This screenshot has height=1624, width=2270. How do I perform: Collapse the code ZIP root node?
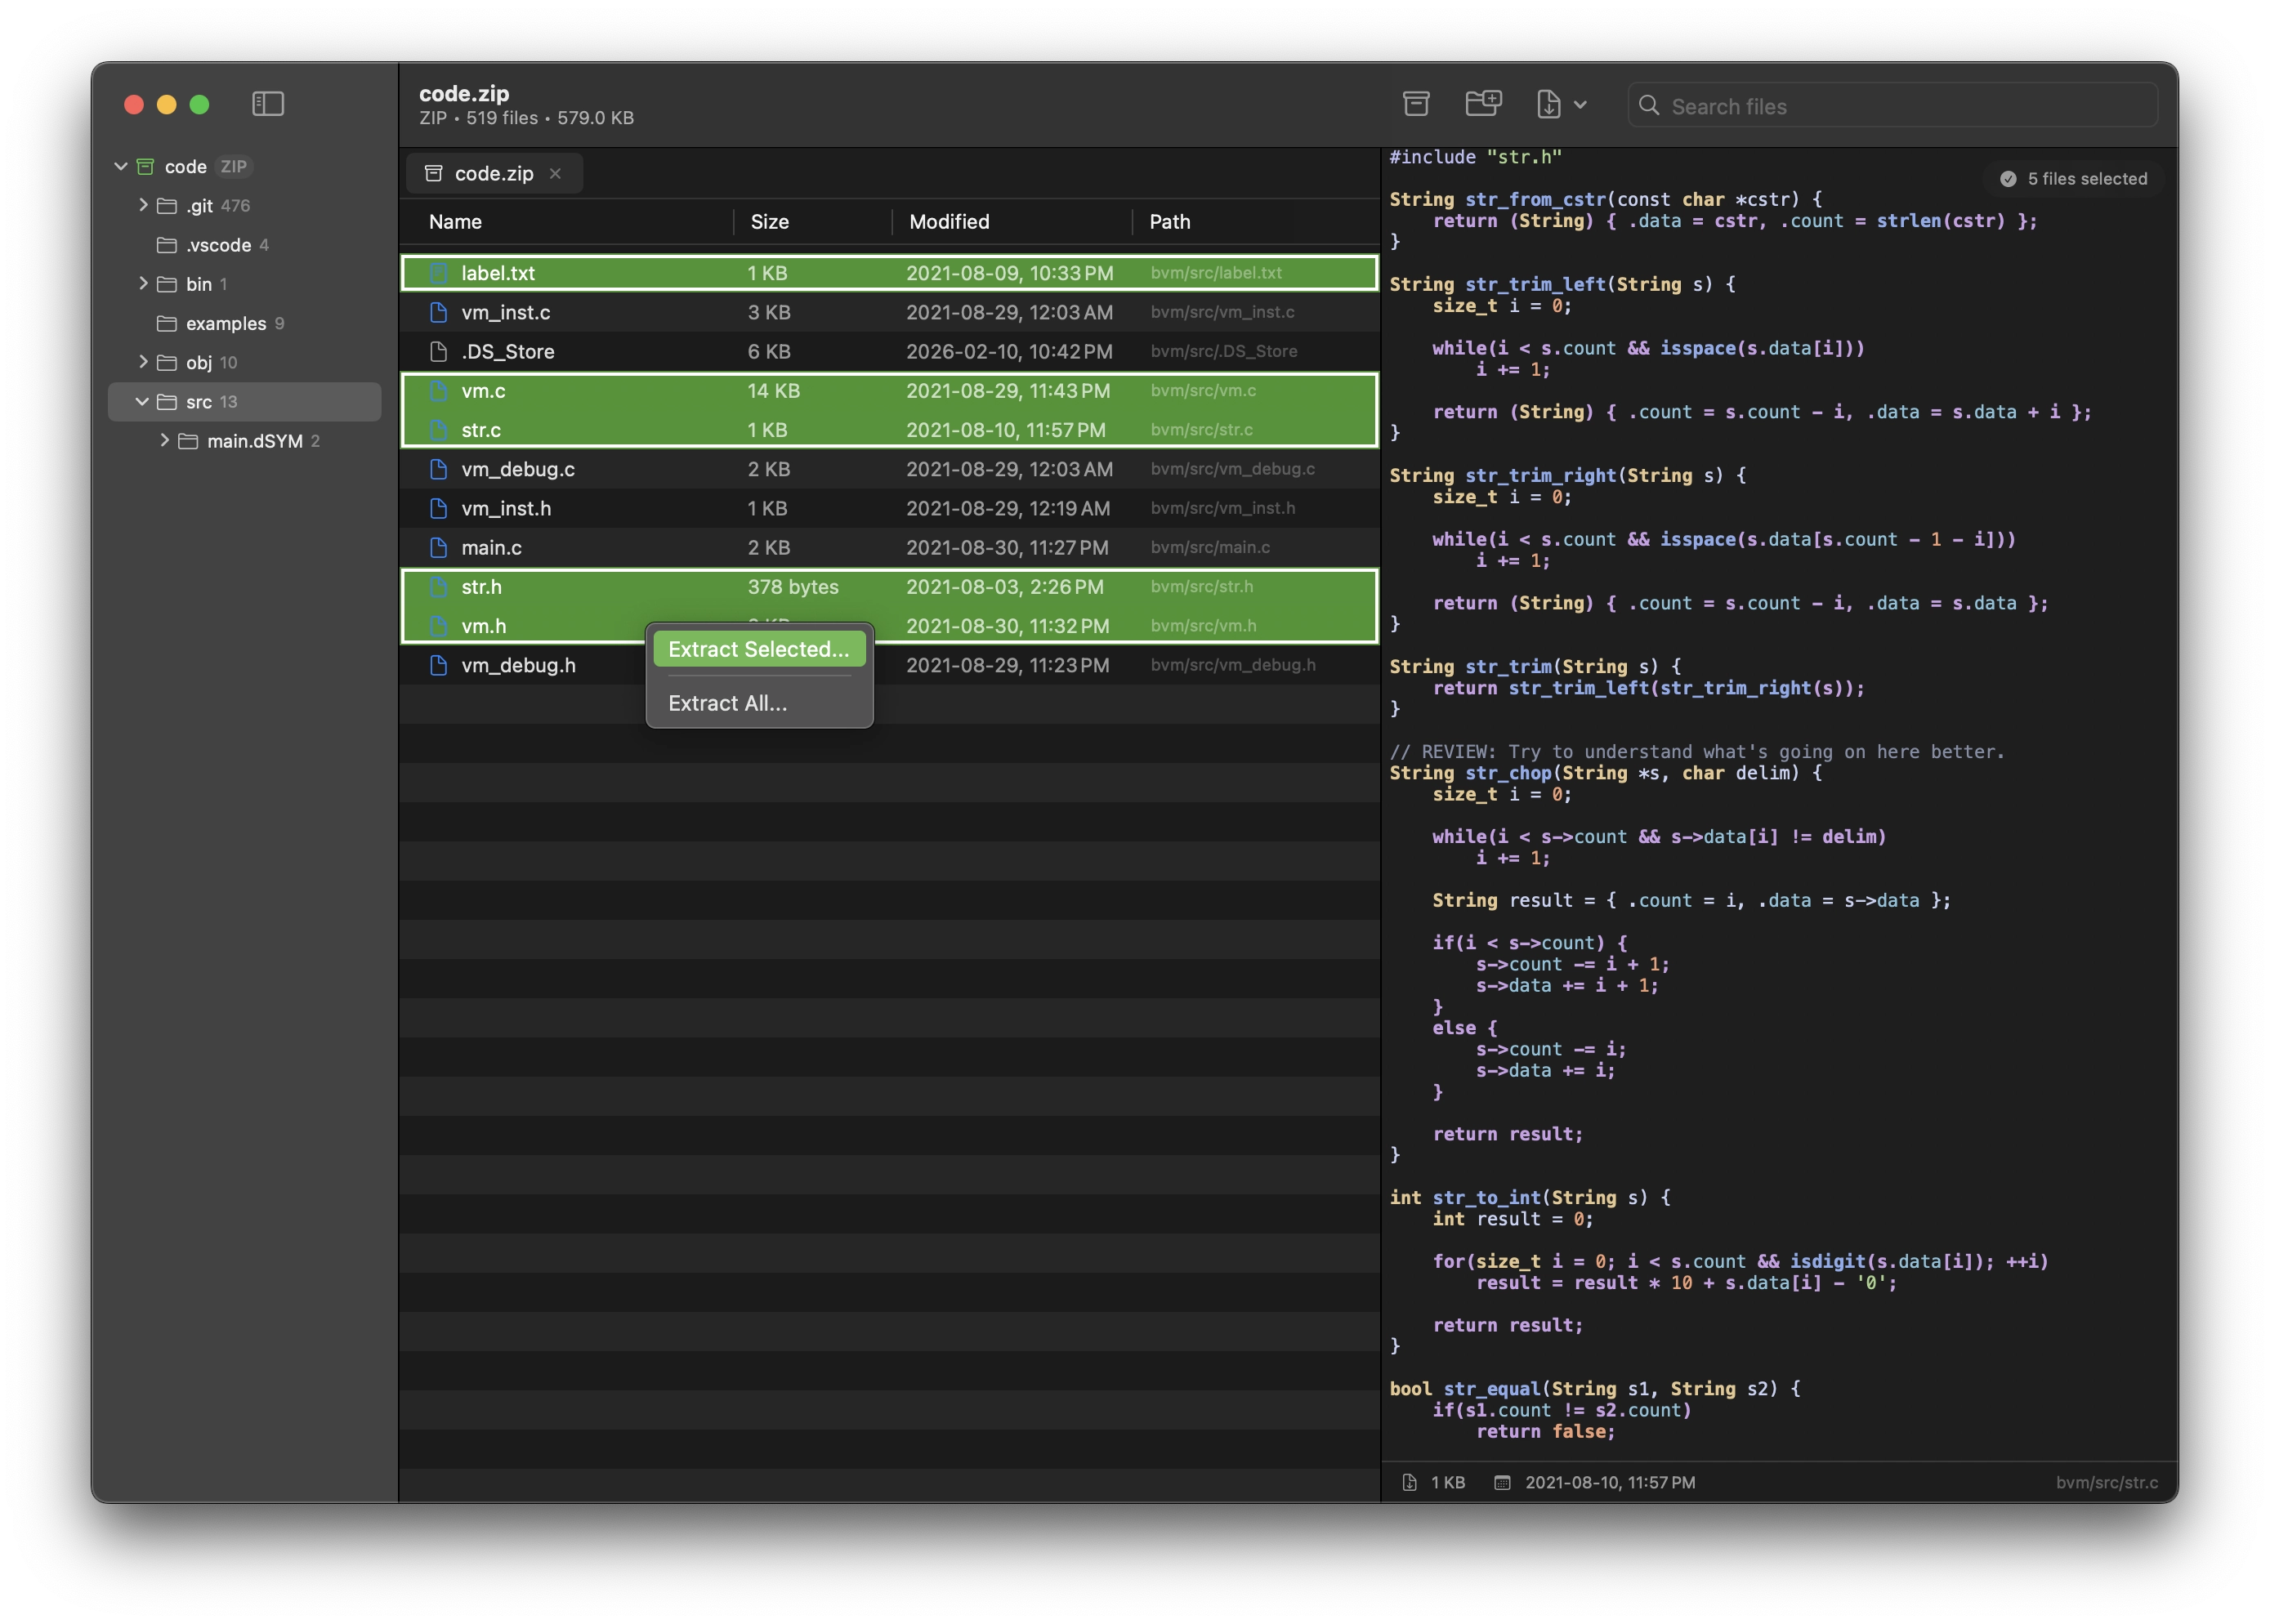[x=121, y=166]
